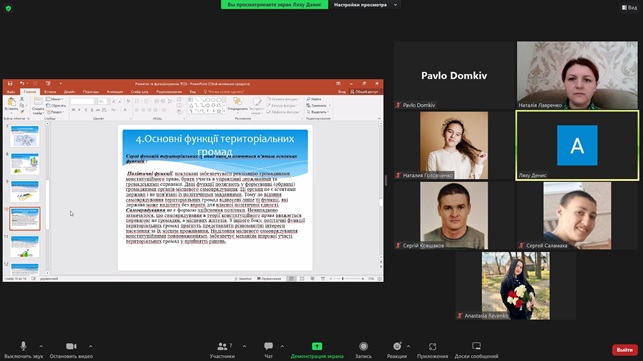Click the green Демонстрация экрана share icon
Viewport: 643px width, 361px height.
pyautogui.click(x=317, y=346)
